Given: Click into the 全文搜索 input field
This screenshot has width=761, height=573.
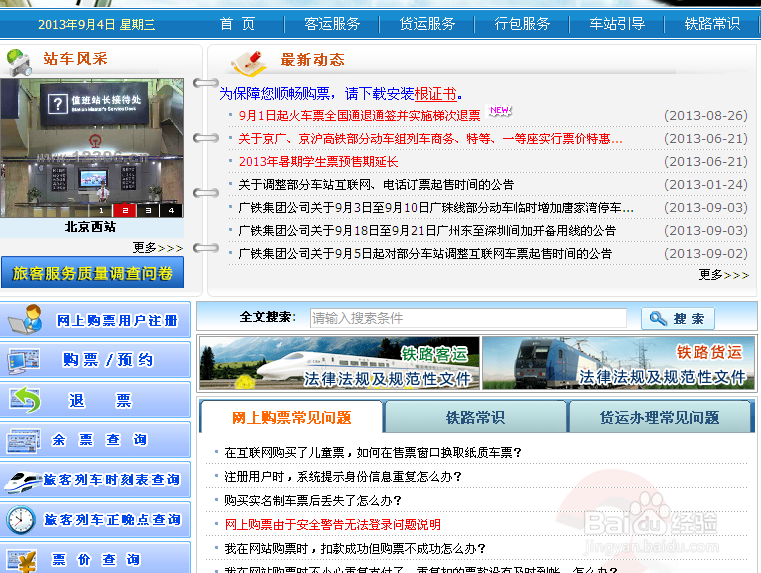Looking at the screenshot, I should point(468,318).
